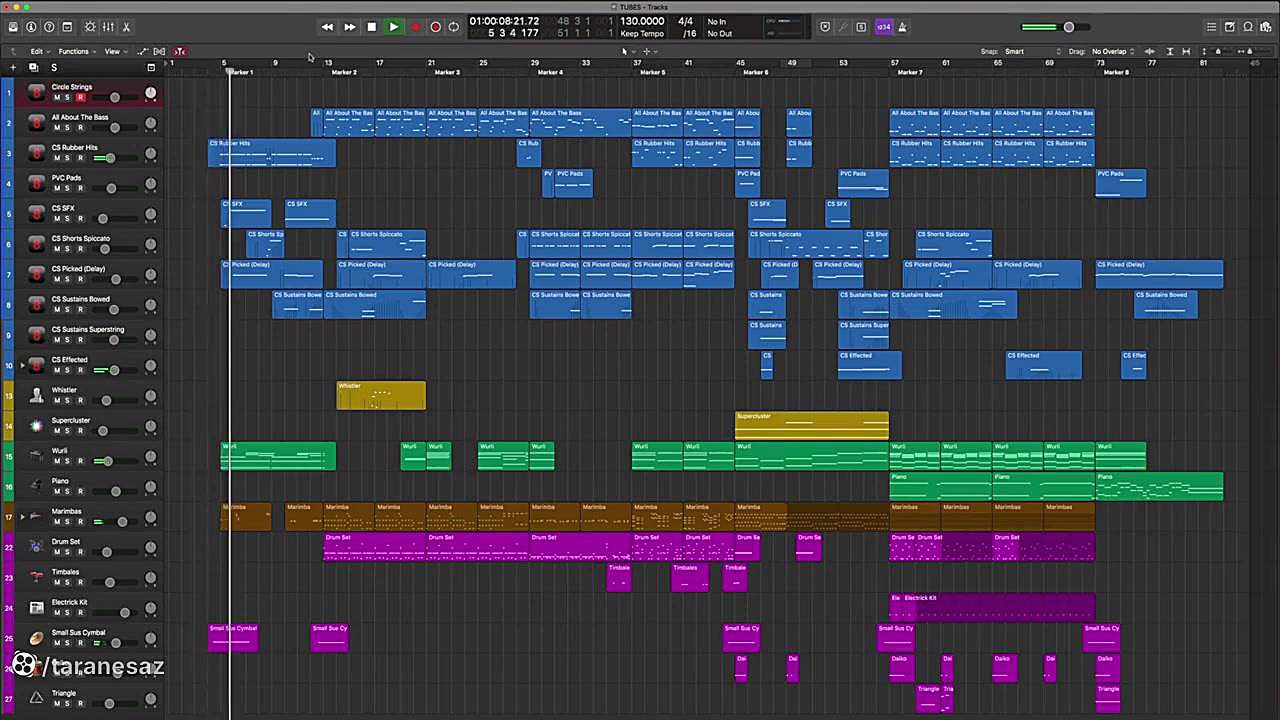This screenshot has height=720, width=1280.
Task: Mute the Piano track
Action: (56, 492)
